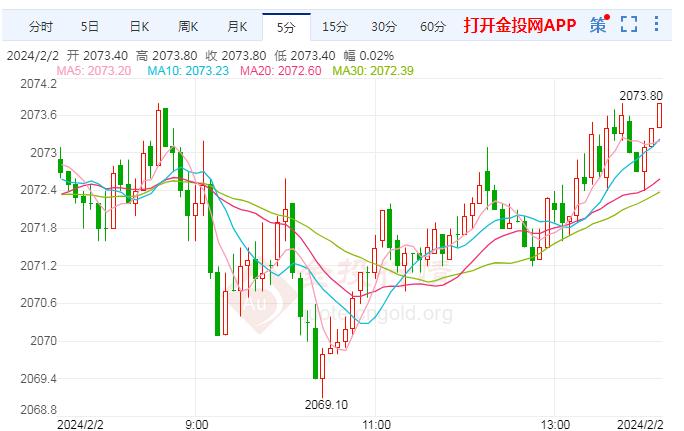Screen dimensions: 684x431
Task: Open the three-dot more options menu
Action: pyautogui.click(x=656, y=24)
